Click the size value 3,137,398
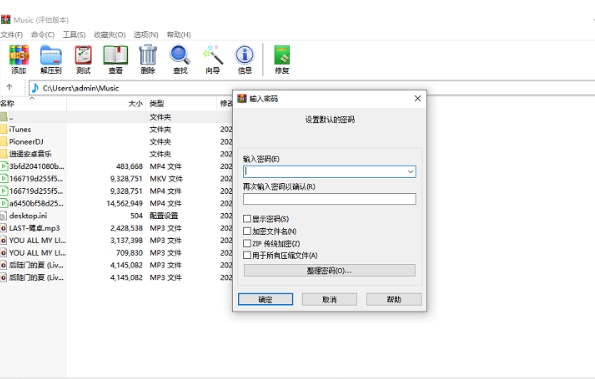Viewport: 595px width, 379px height. [126, 240]
